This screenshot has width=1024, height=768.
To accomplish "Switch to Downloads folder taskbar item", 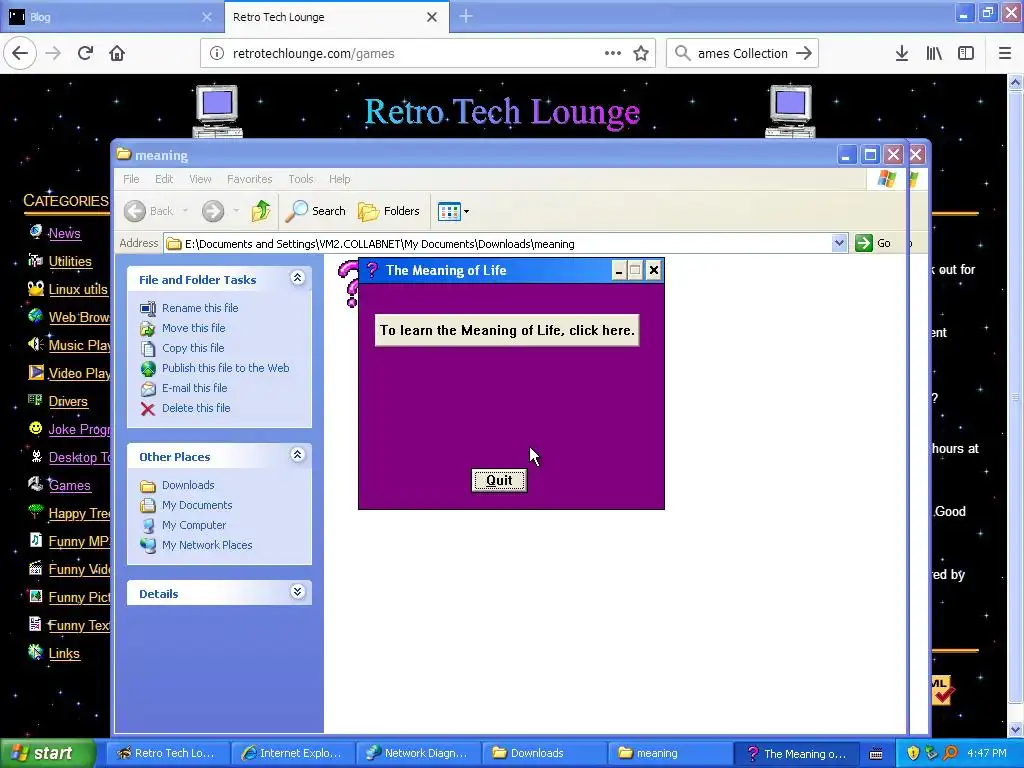I will point(543,753).
